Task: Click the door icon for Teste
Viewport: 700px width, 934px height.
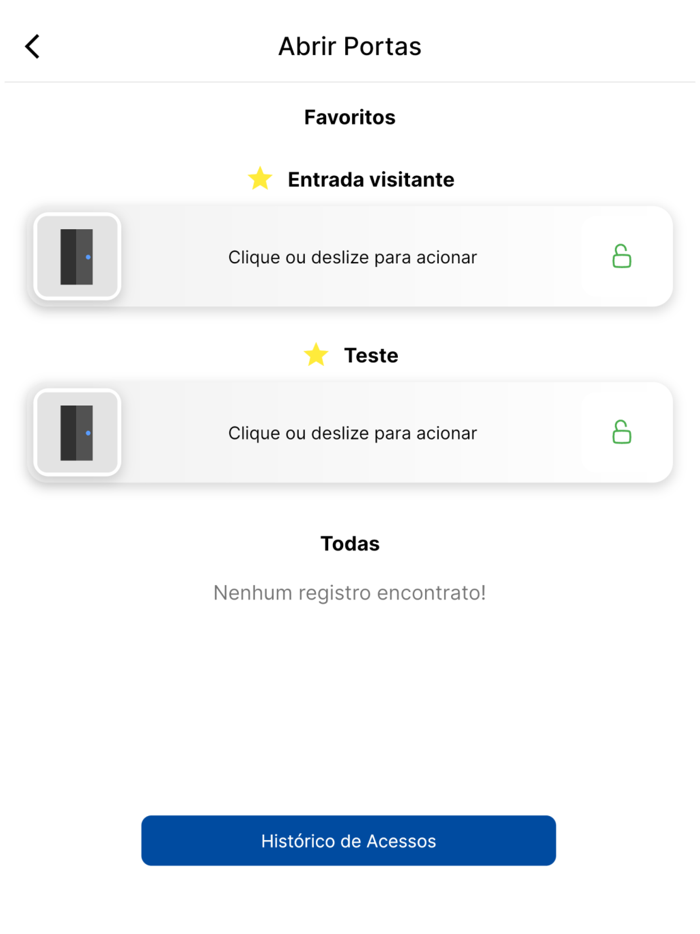Action: (x=77, y=432)
